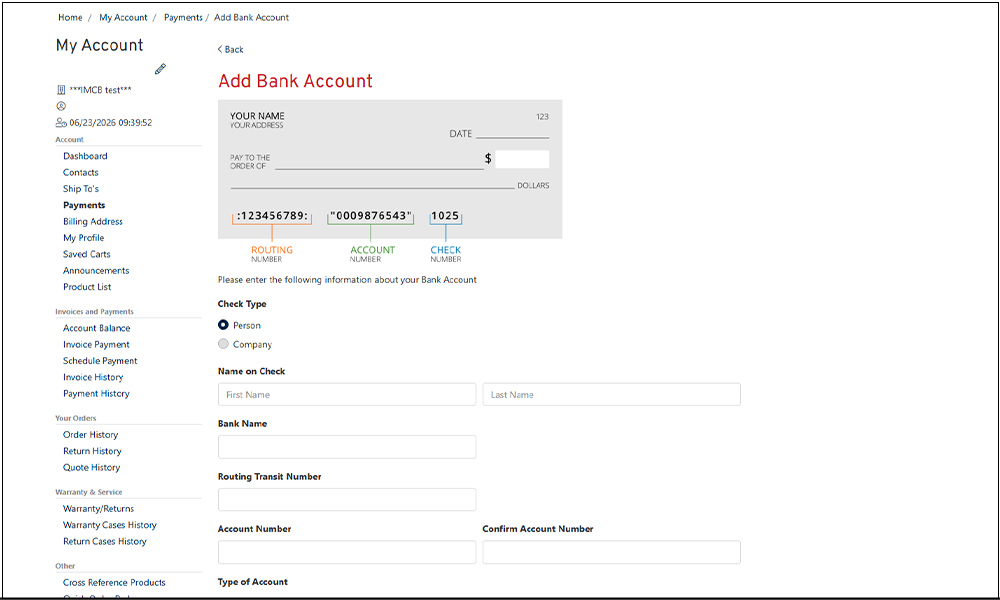Open Invoice Payment in the sidebar
1000x600 pixels.
point(96,344)
